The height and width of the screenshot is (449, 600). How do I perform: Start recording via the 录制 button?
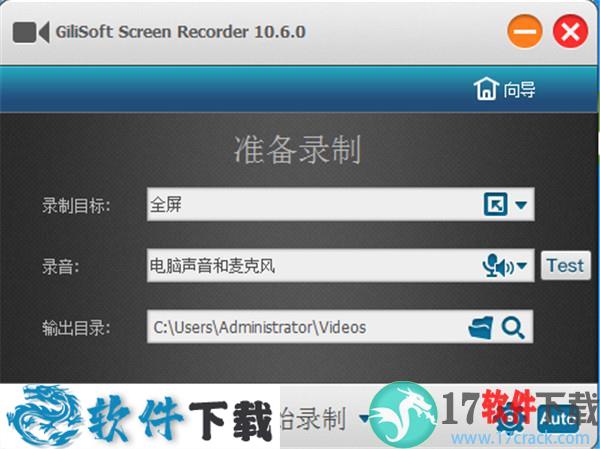pos(314,418)
